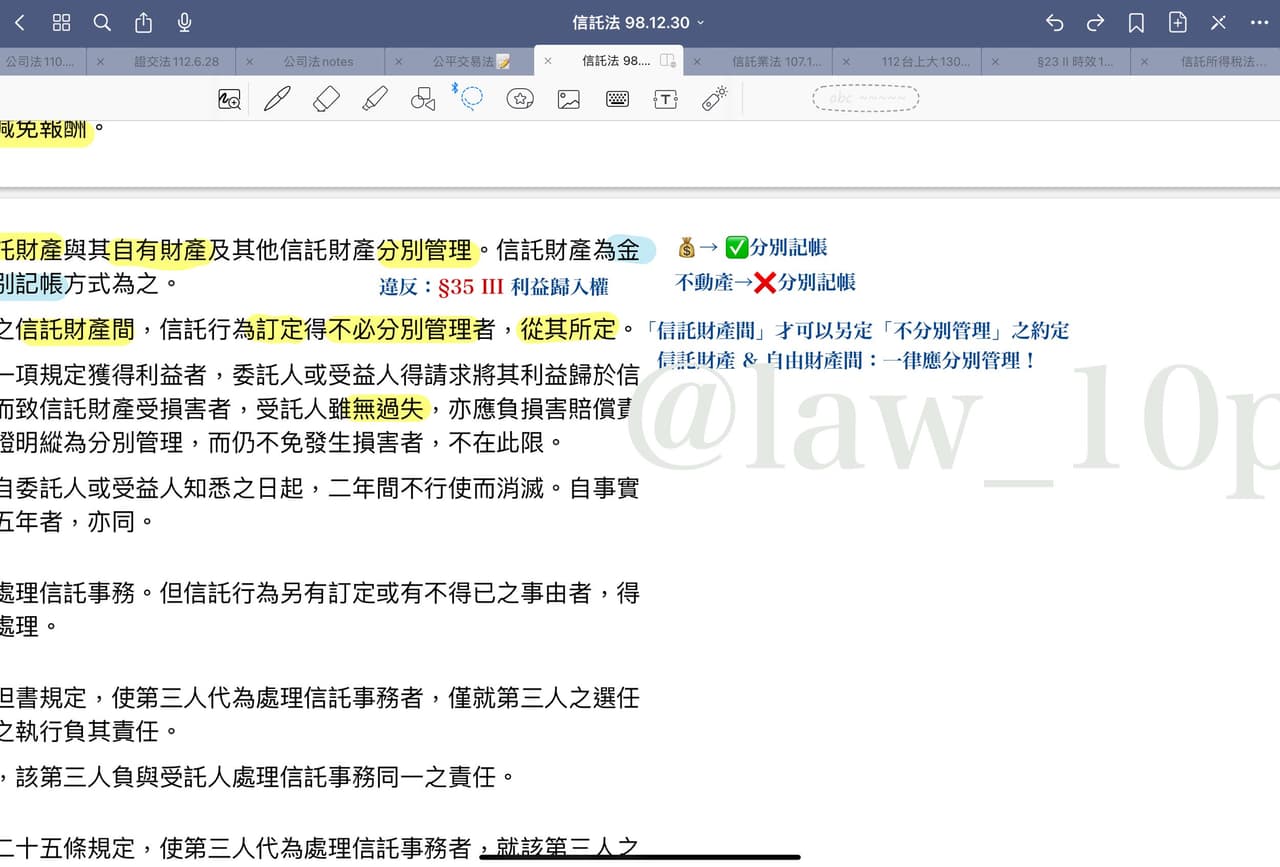Undo the last action
The width and height of the screenshot is (1280, 867).
pyautogui.click(x=1054, y=22)
